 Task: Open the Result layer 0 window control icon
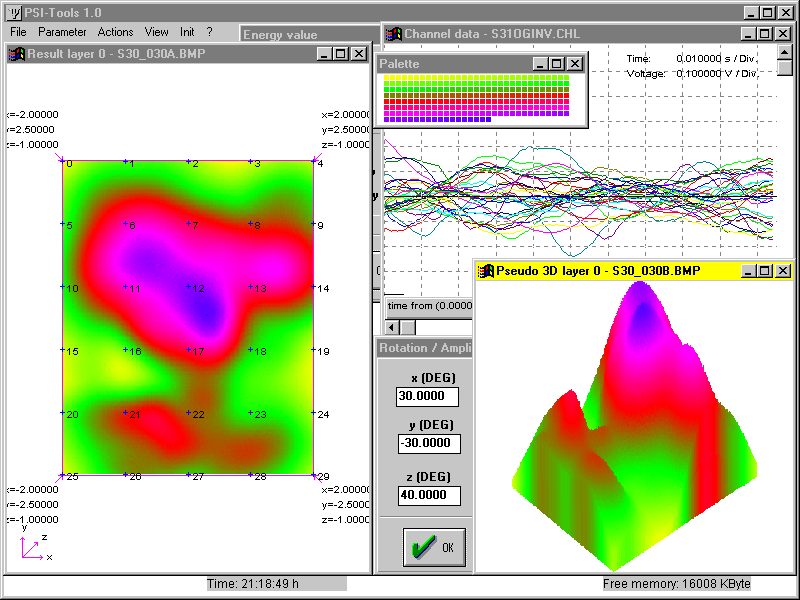[17, 53]
